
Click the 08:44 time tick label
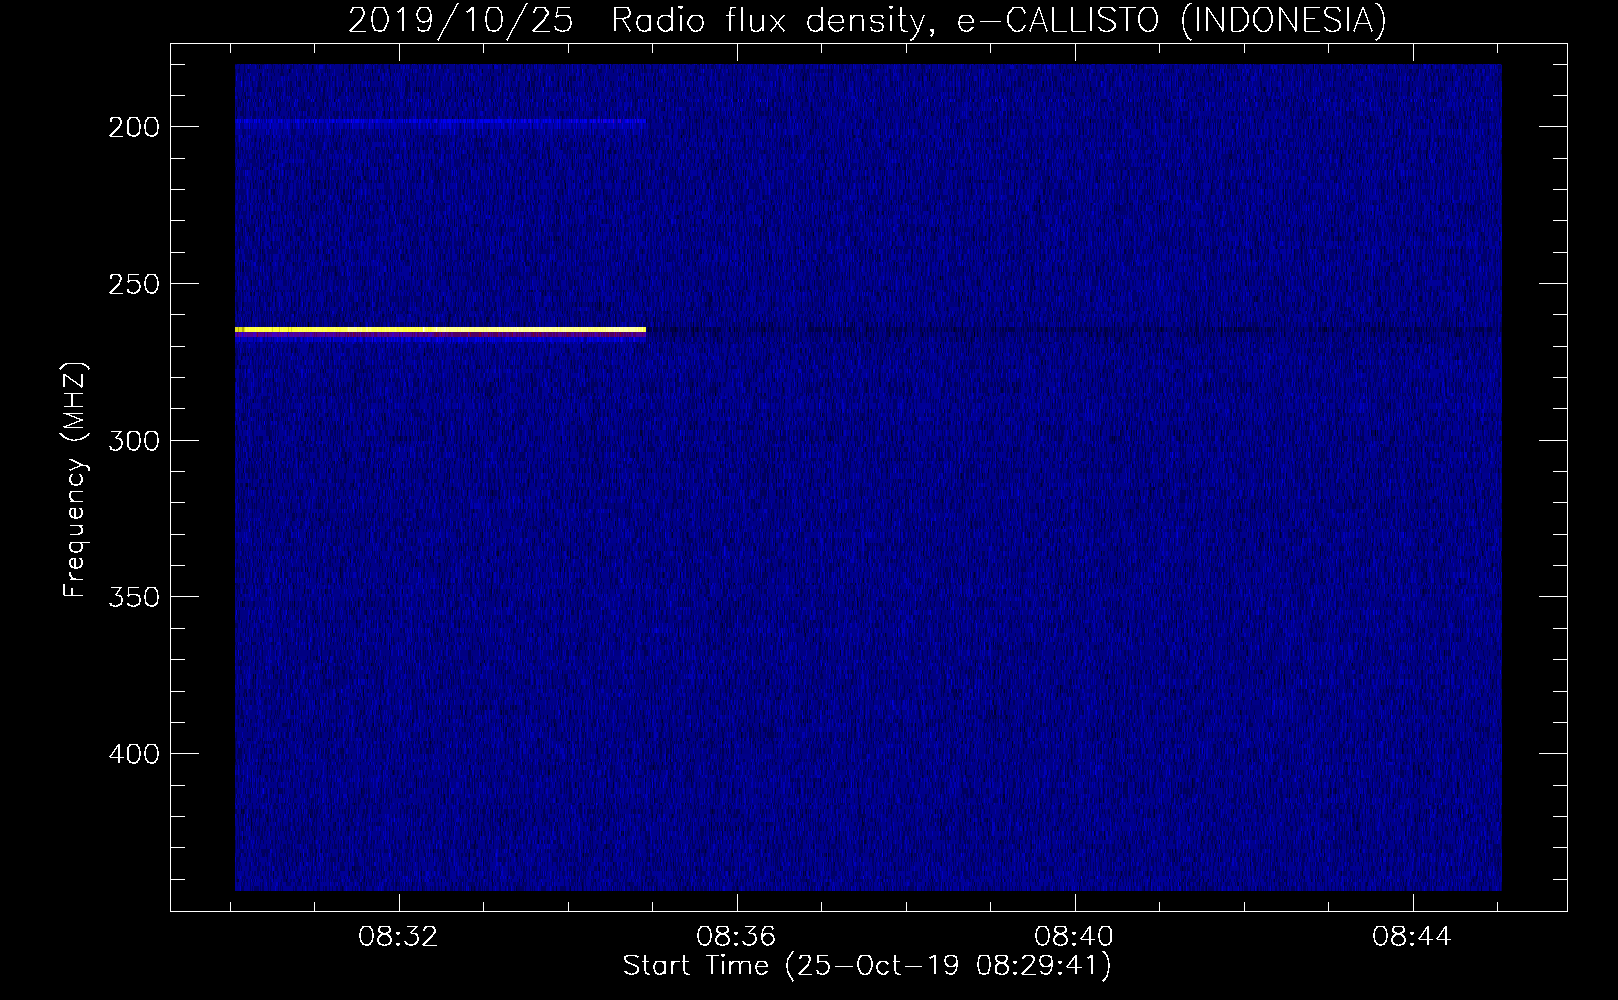click(1413, 937)
